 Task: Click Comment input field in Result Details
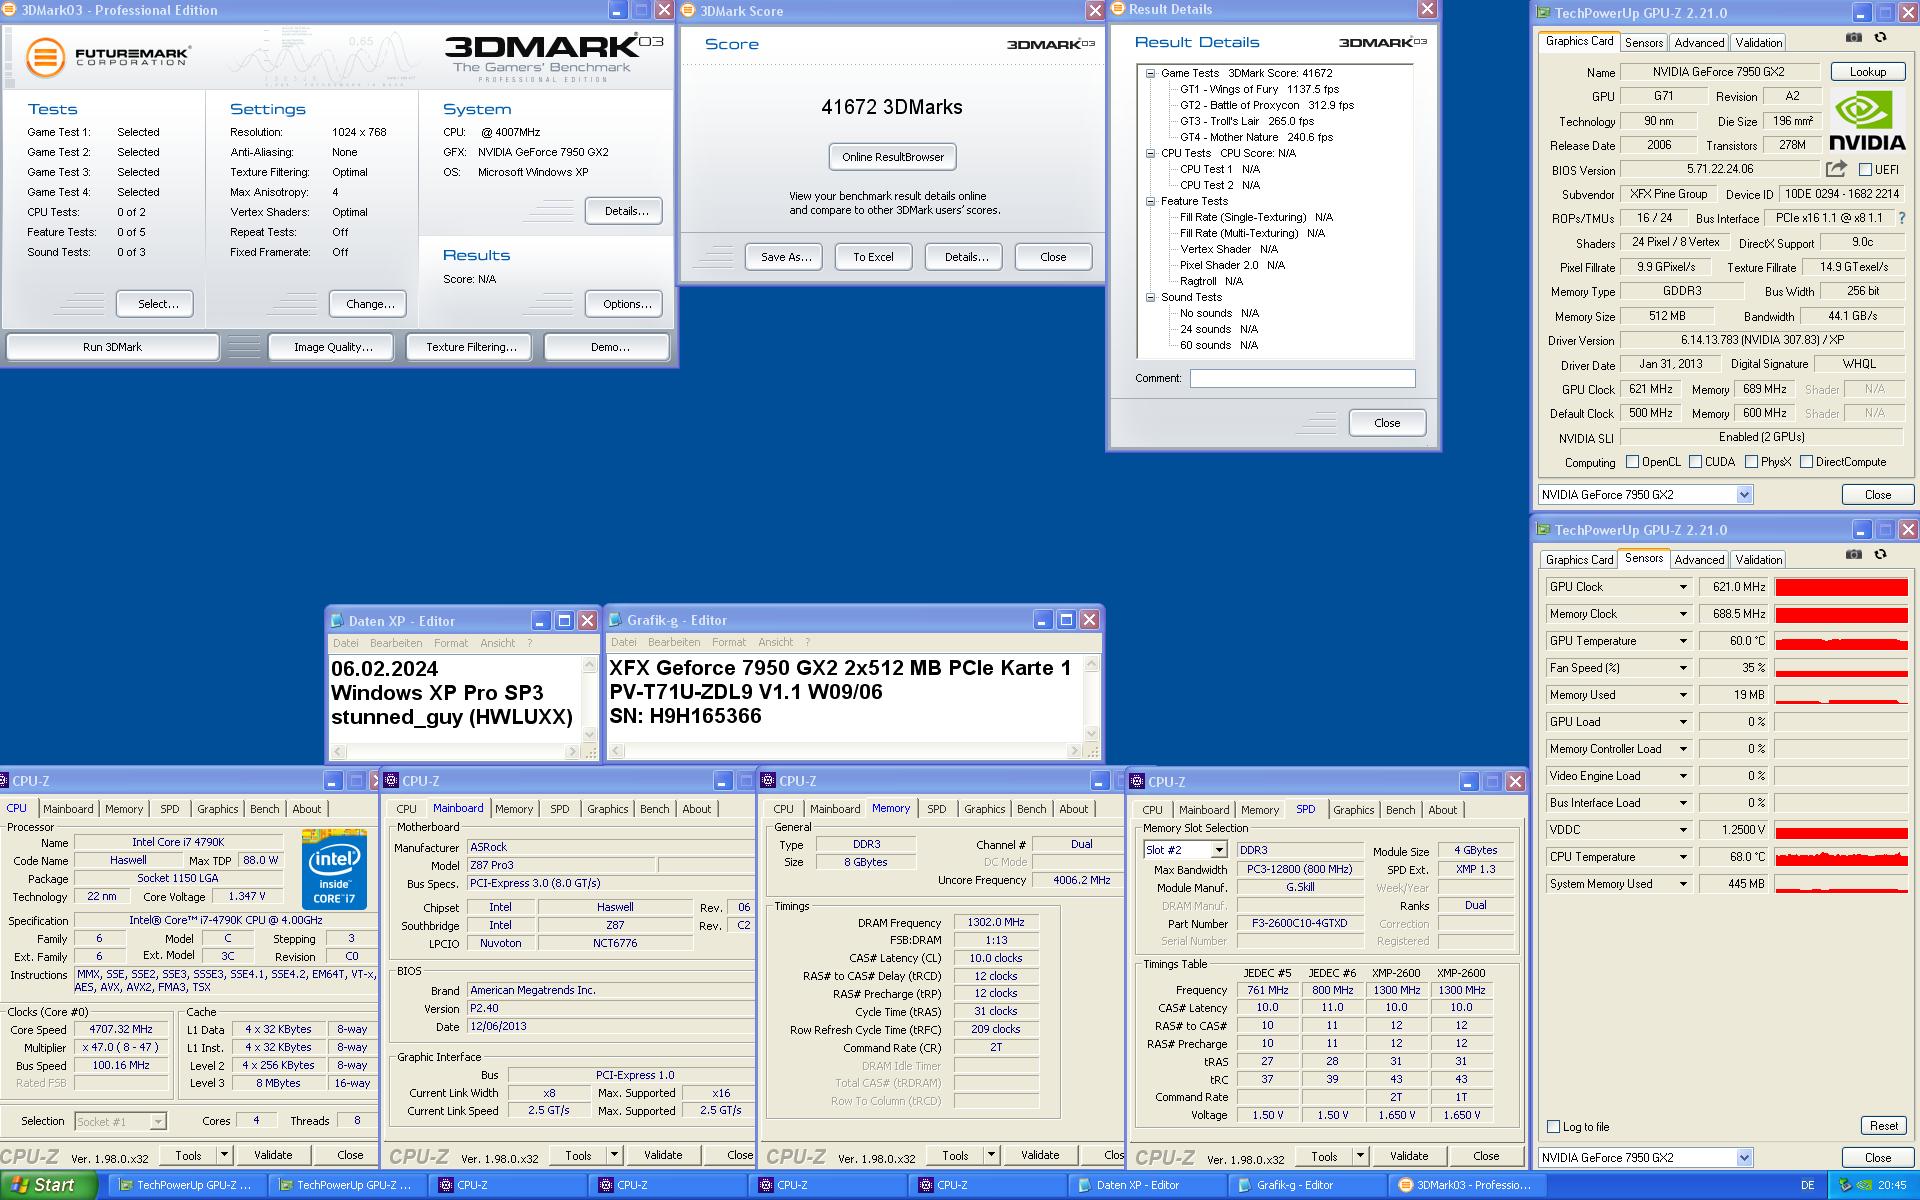[1302, 378]
